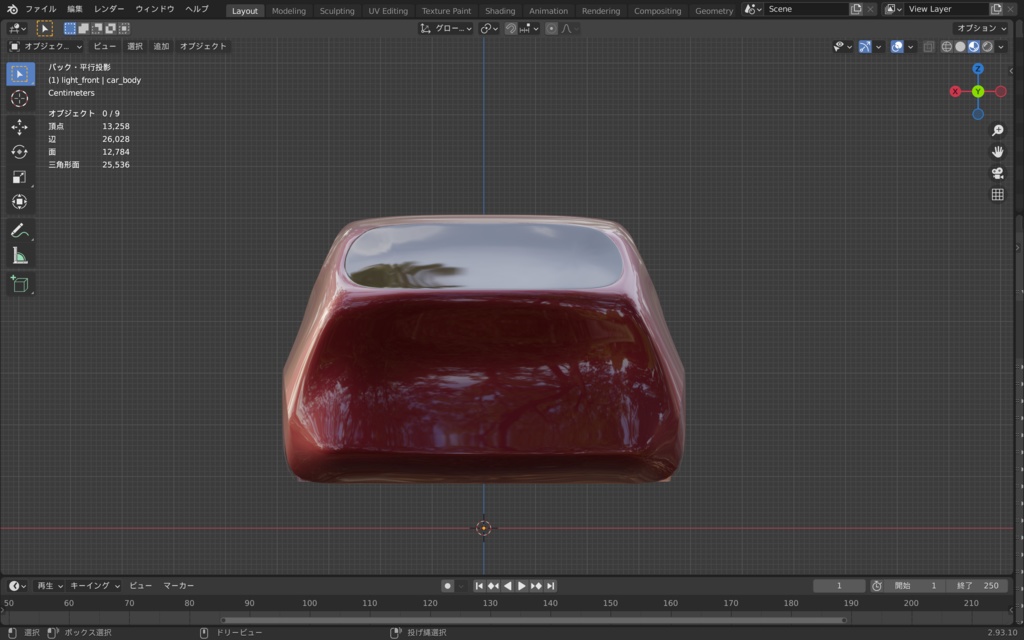Switch to the Shading workspace tab
The image size is (1024, 640).
[500, 11]
